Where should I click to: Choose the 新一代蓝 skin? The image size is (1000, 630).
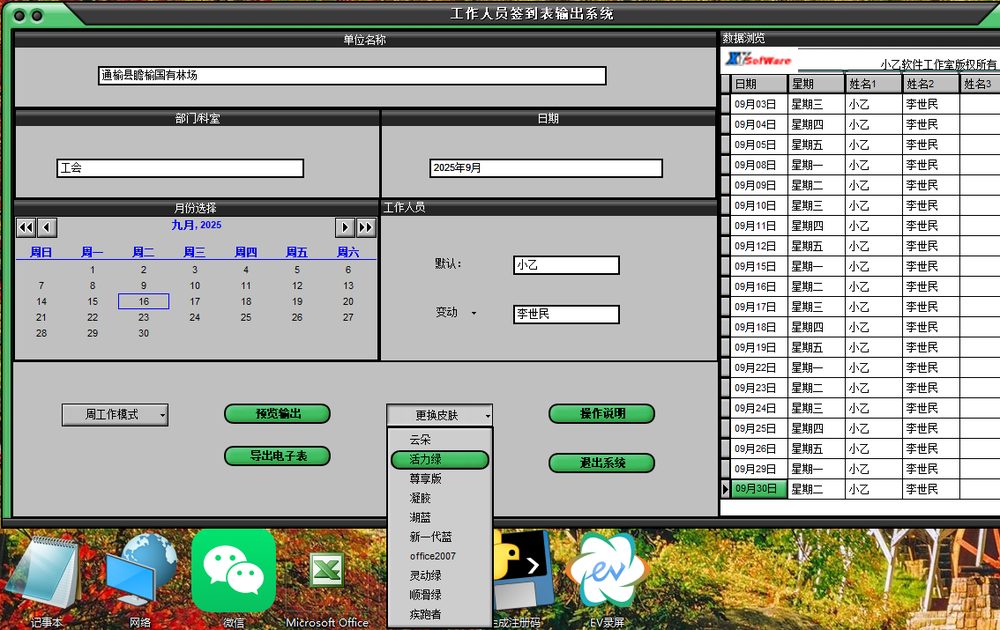[x=440, y=537]
